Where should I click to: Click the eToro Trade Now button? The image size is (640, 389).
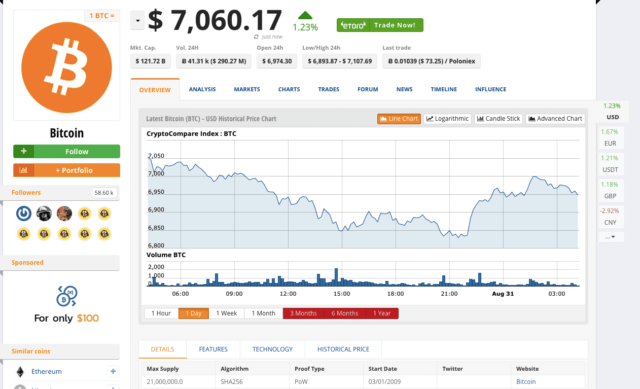pos(380,25)
